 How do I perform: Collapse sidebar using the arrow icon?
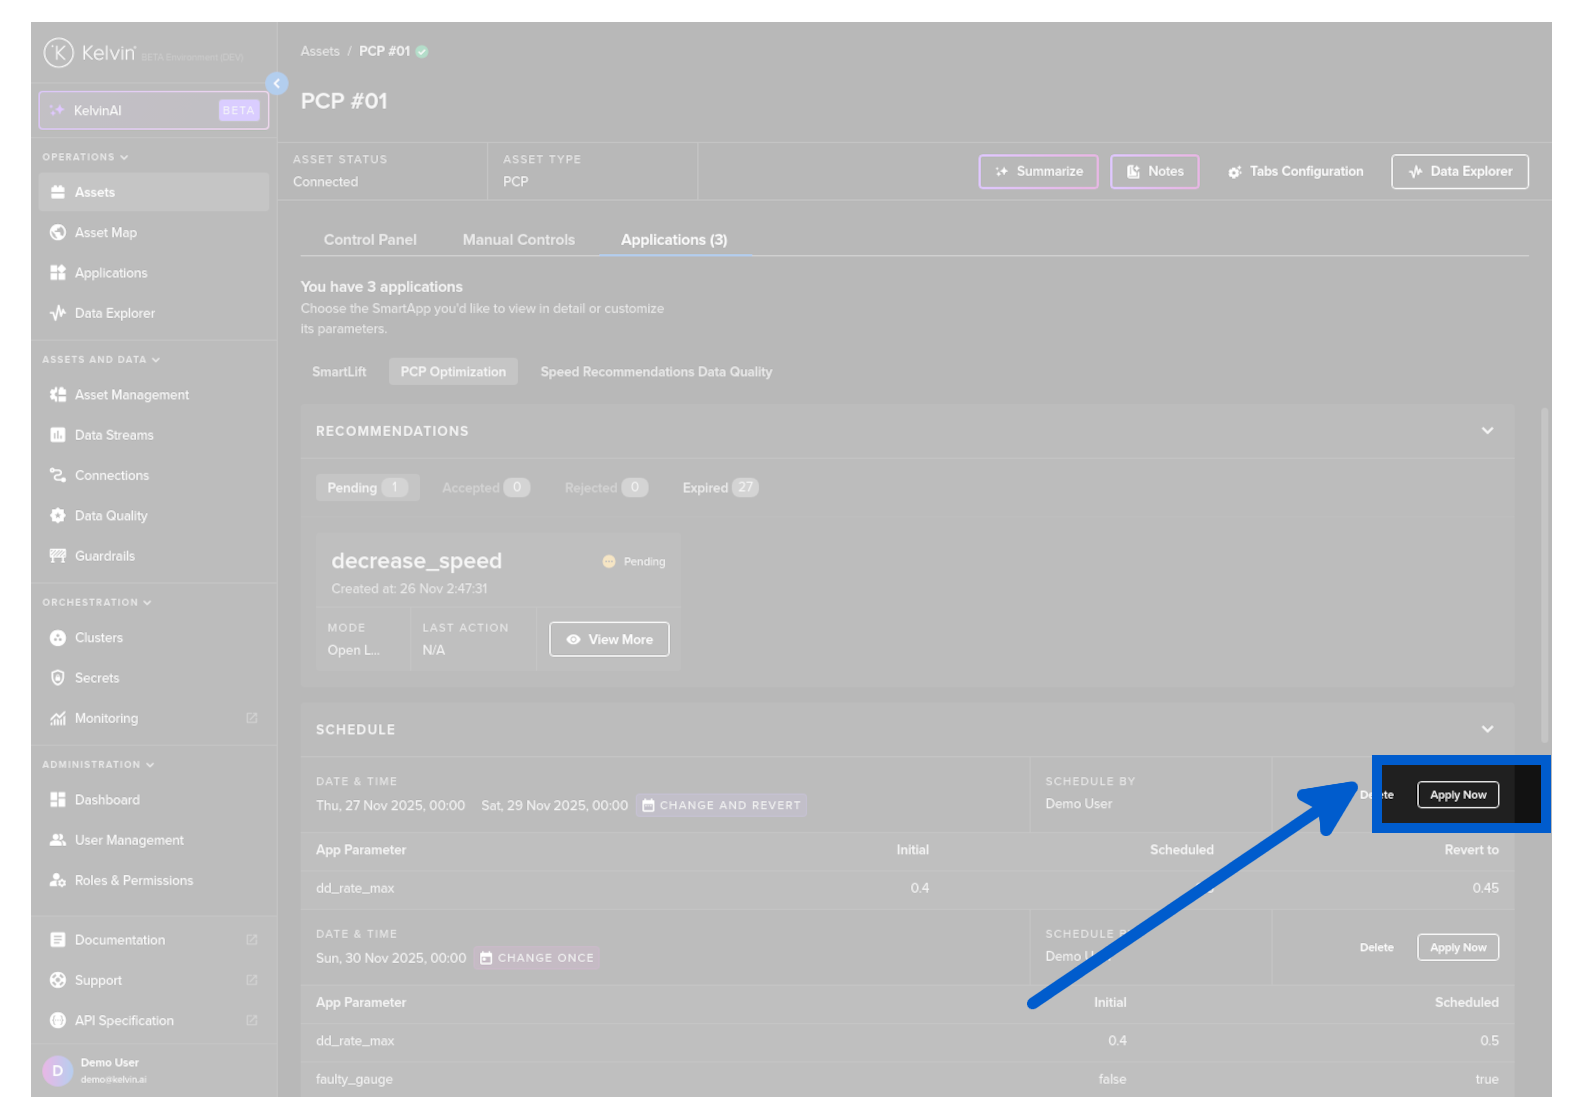coord(277,84)
